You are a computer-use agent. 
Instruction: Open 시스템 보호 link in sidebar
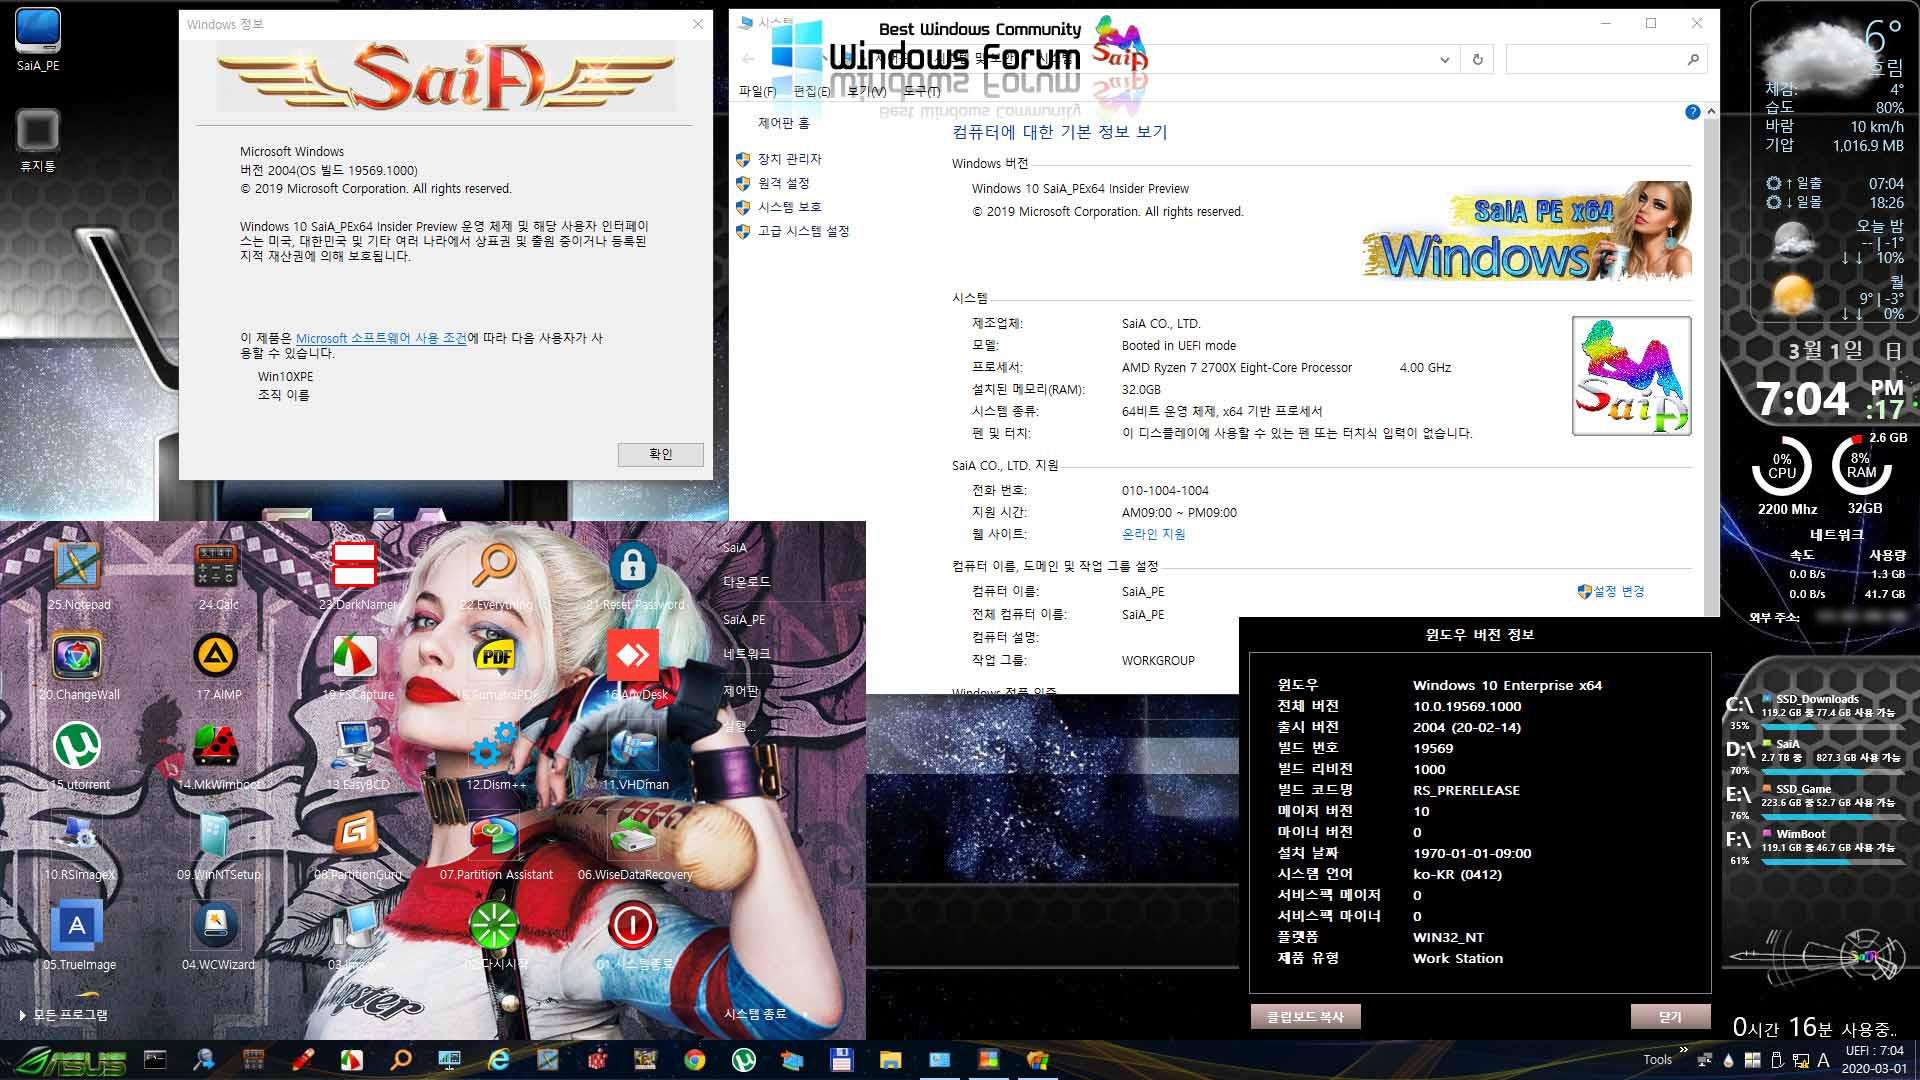[x=789, y=207]
